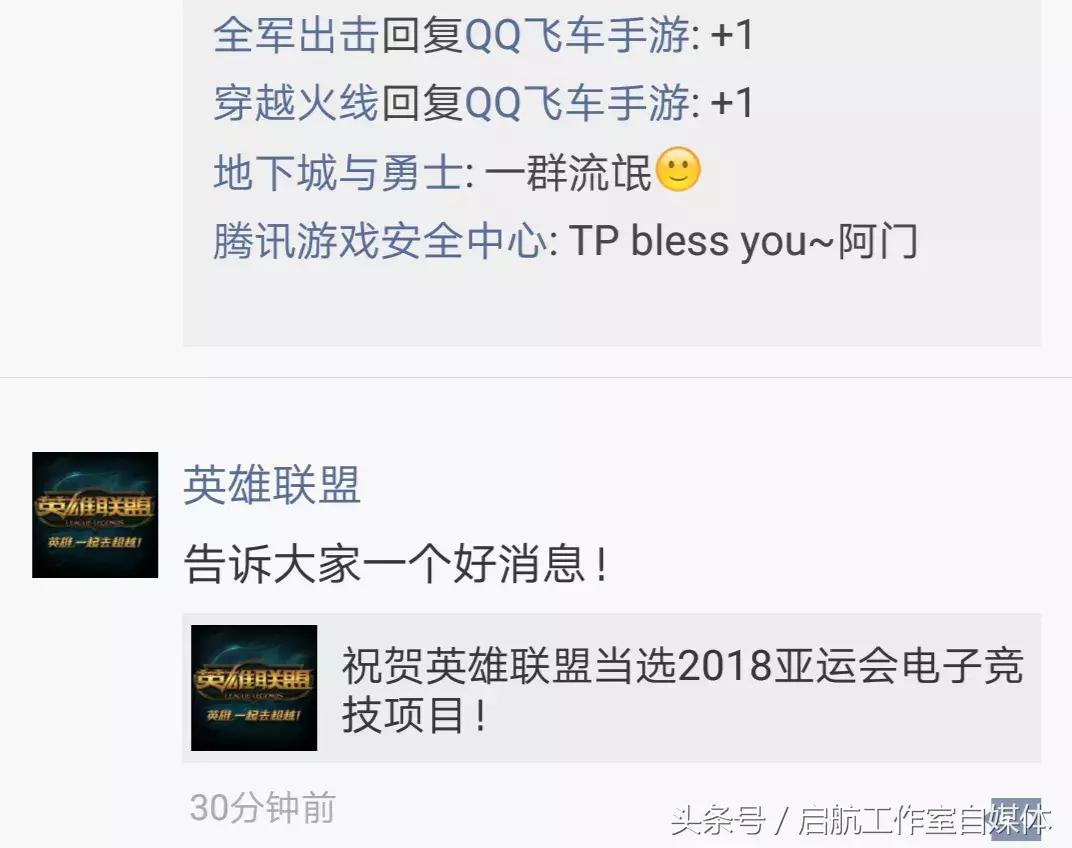The width and height of the screenshot is (1072, 848).
Task: Open the commenter name 穿越火线
Action: tap(296, 103)
